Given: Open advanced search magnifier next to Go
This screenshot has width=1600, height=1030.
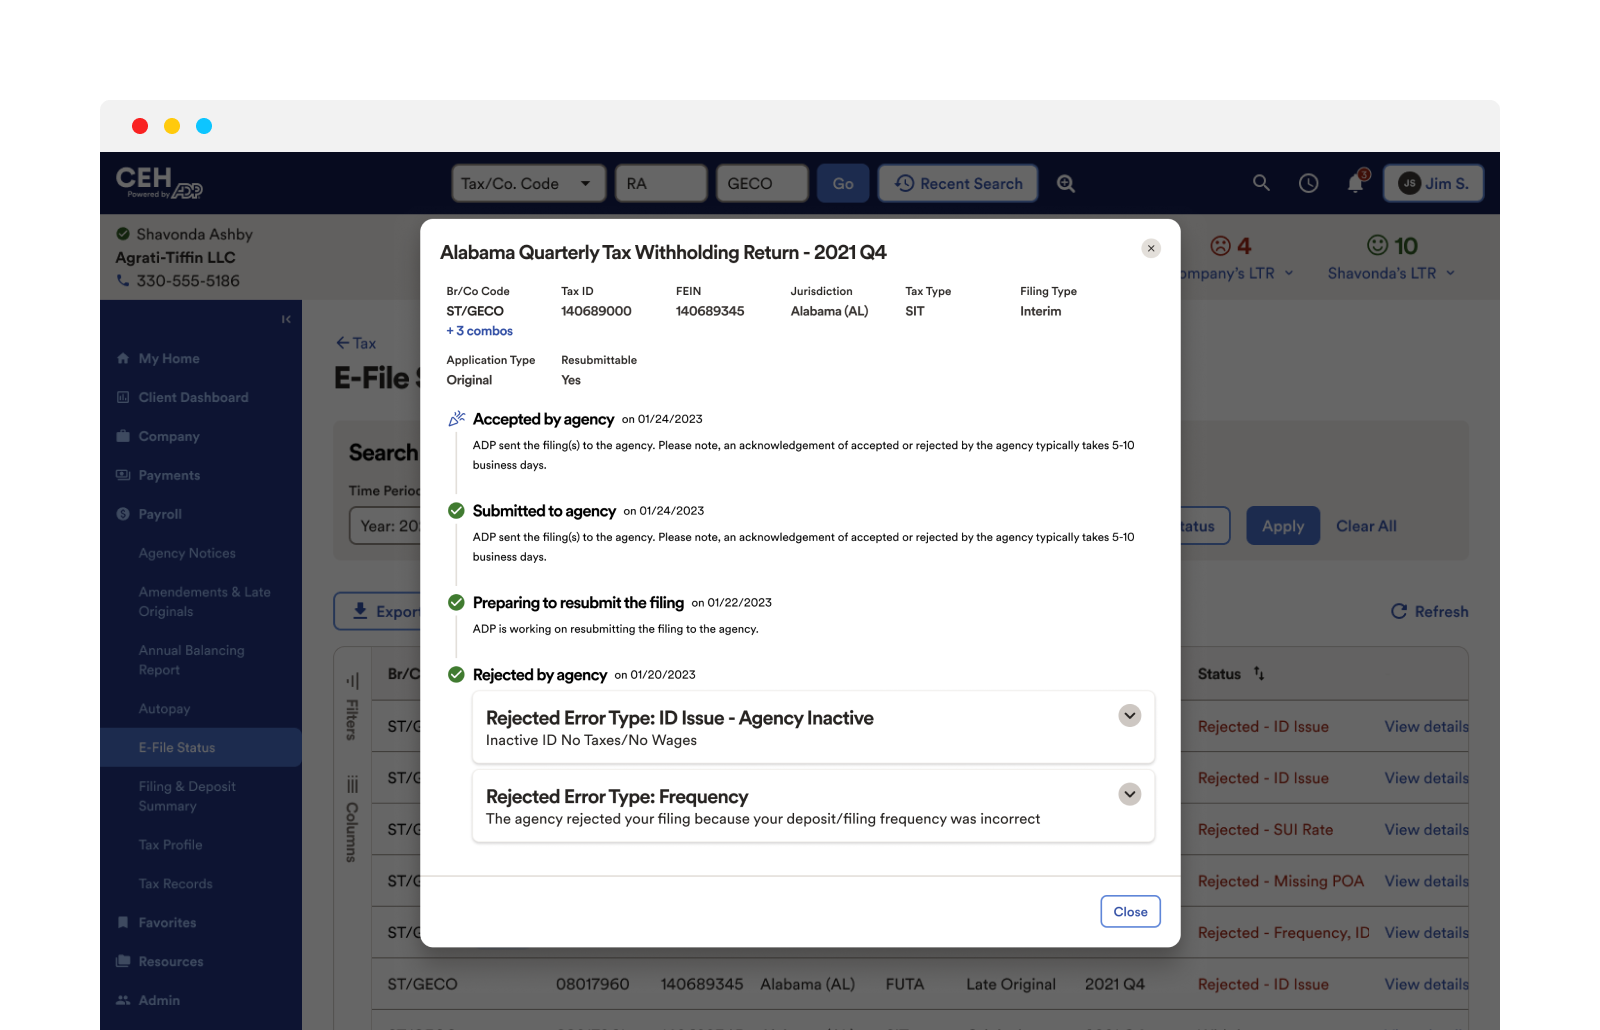Looking at the screenshot, I should click(1066, 183).
